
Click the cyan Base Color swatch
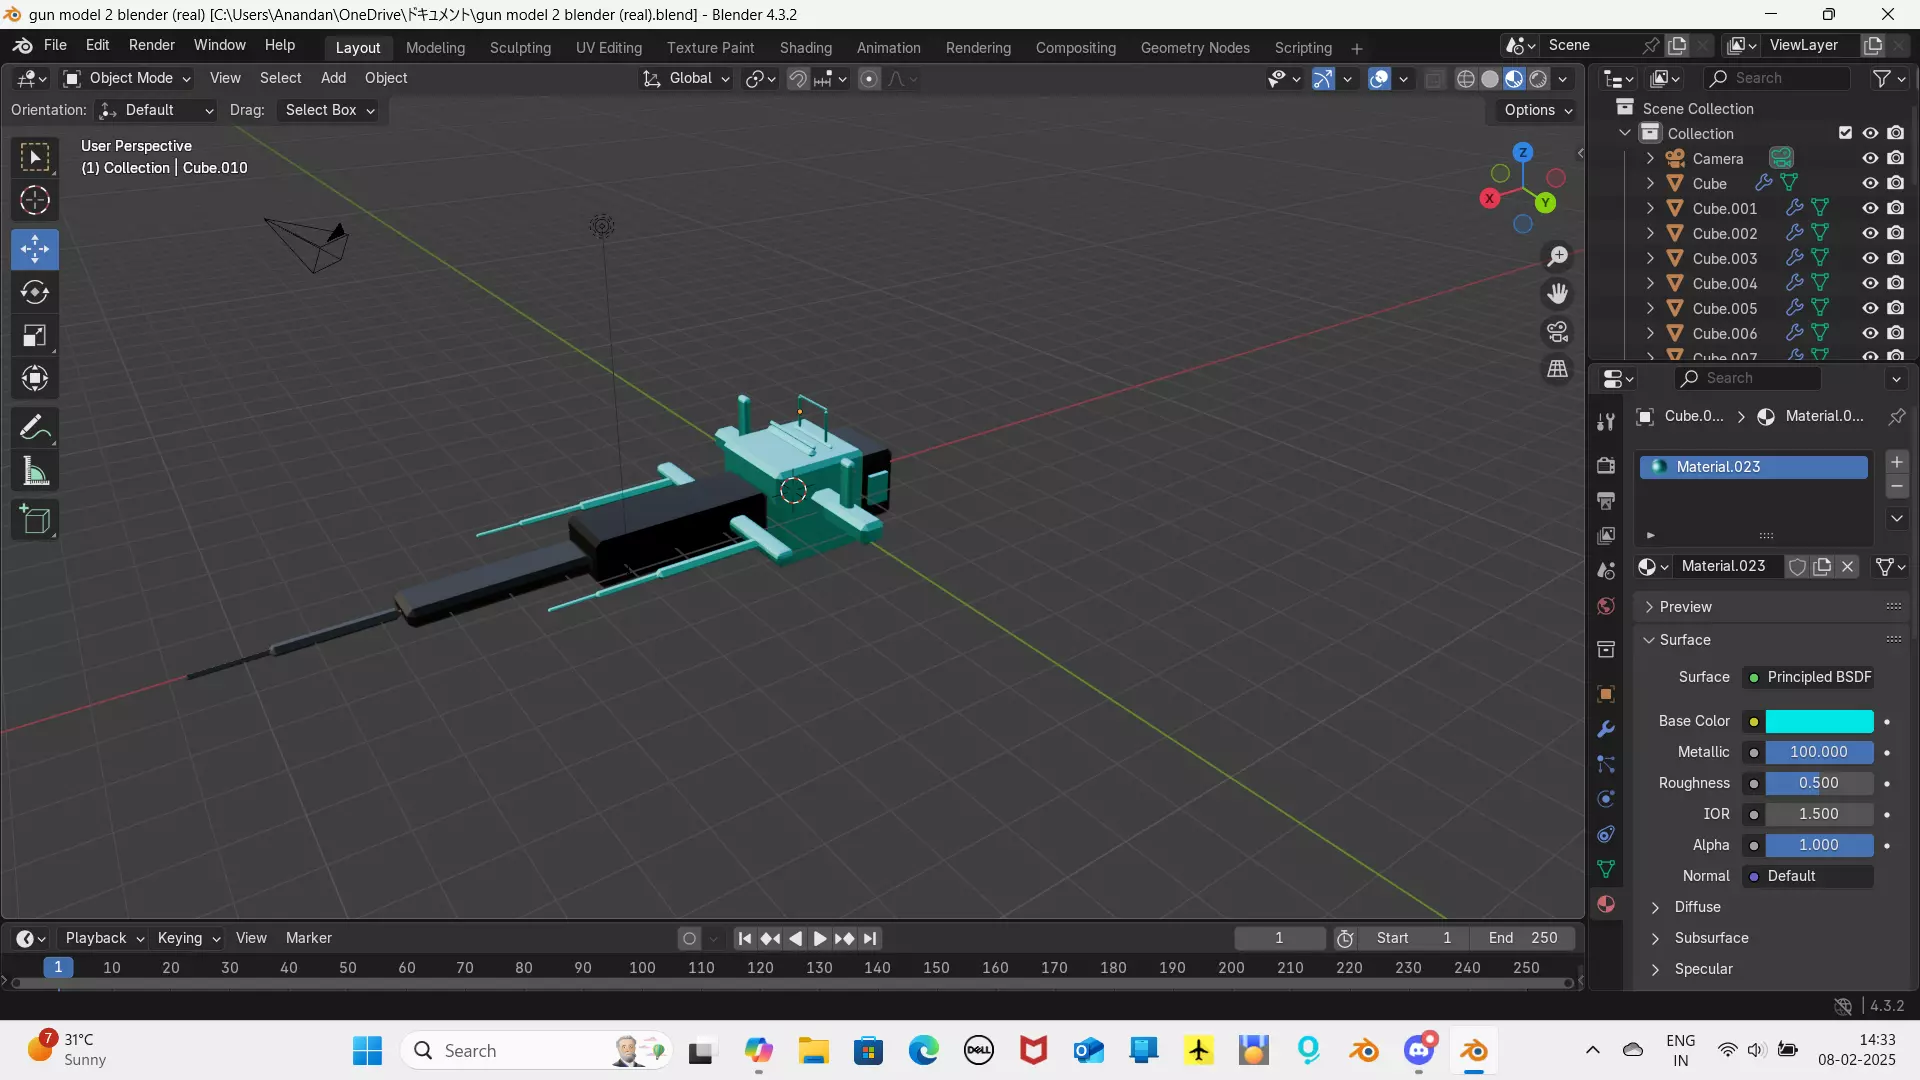click(x=1818, y=721)
